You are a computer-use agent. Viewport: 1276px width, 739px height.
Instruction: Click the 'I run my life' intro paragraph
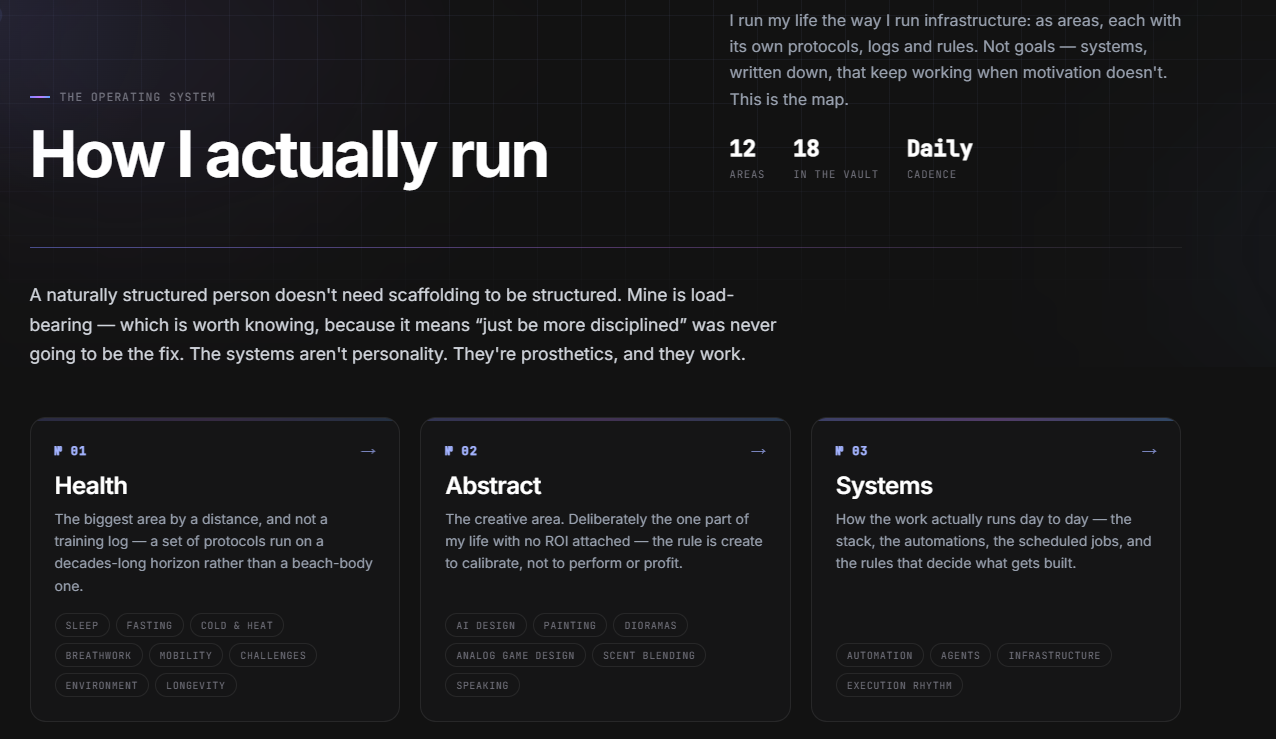[955, 60]
